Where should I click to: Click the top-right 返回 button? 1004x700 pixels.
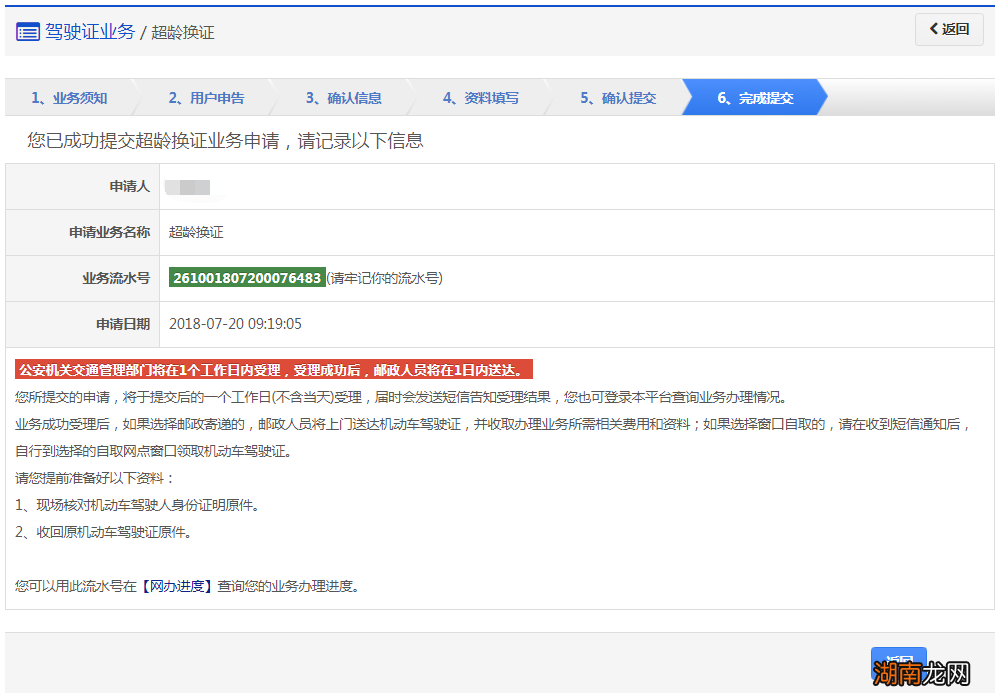948,29
